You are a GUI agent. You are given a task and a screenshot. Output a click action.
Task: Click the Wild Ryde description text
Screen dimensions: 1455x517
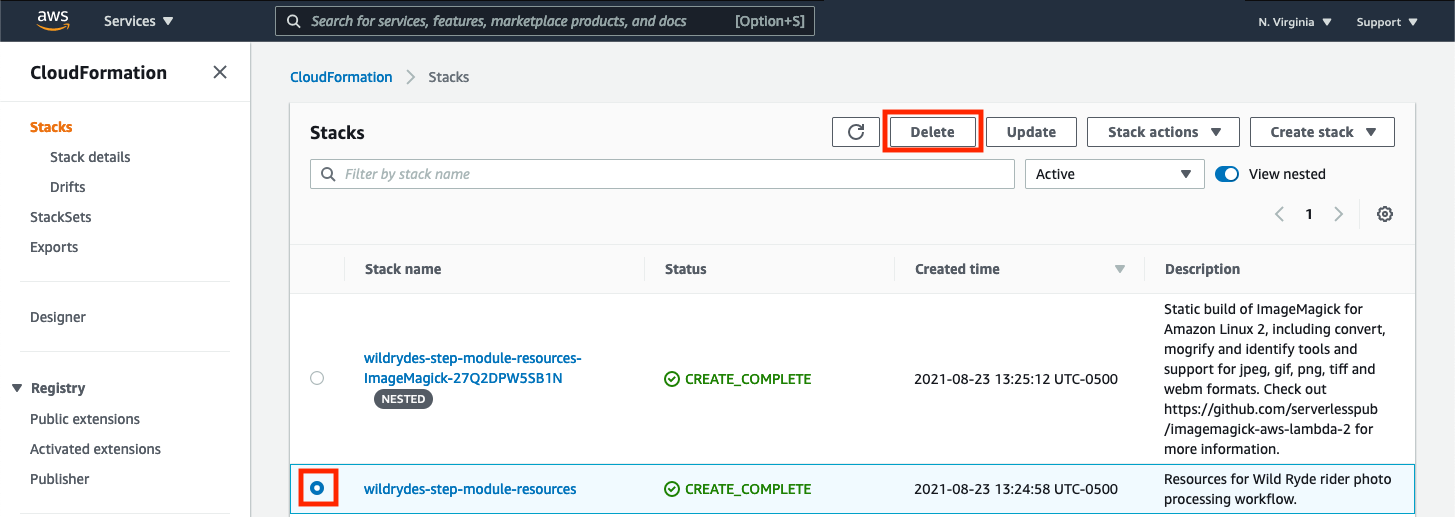[x=1276, y=489]
